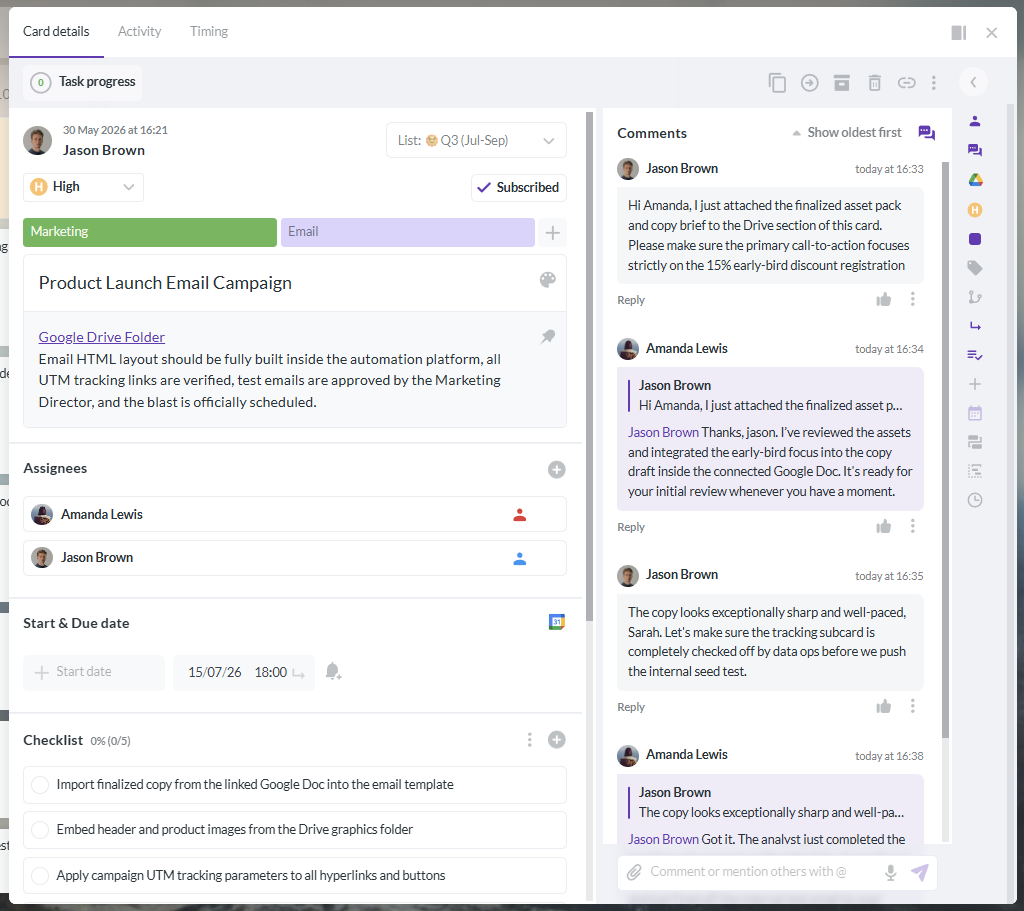Screen dimensions: 1024x911
Task: Open the assignees icon in right sidebar
Action: click(x=975, y=121)
